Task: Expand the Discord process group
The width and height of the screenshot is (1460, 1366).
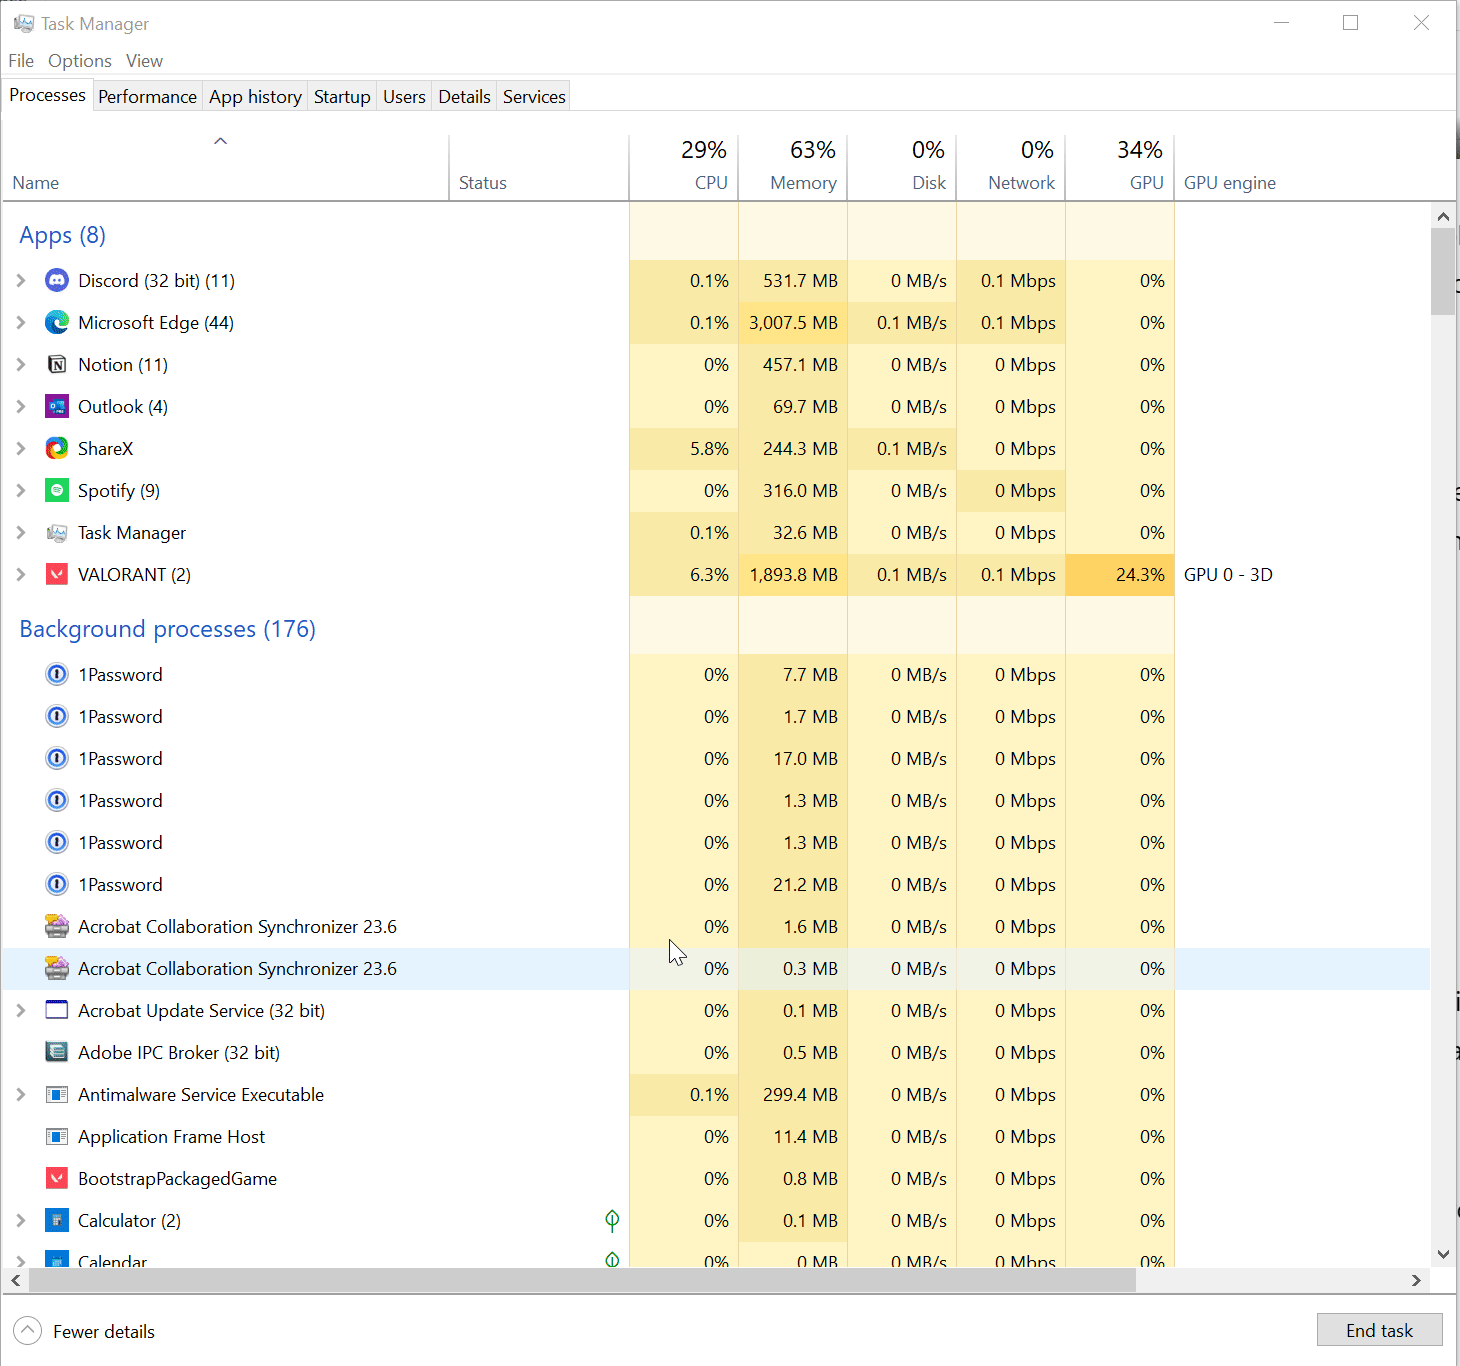Action: point(21,281)
